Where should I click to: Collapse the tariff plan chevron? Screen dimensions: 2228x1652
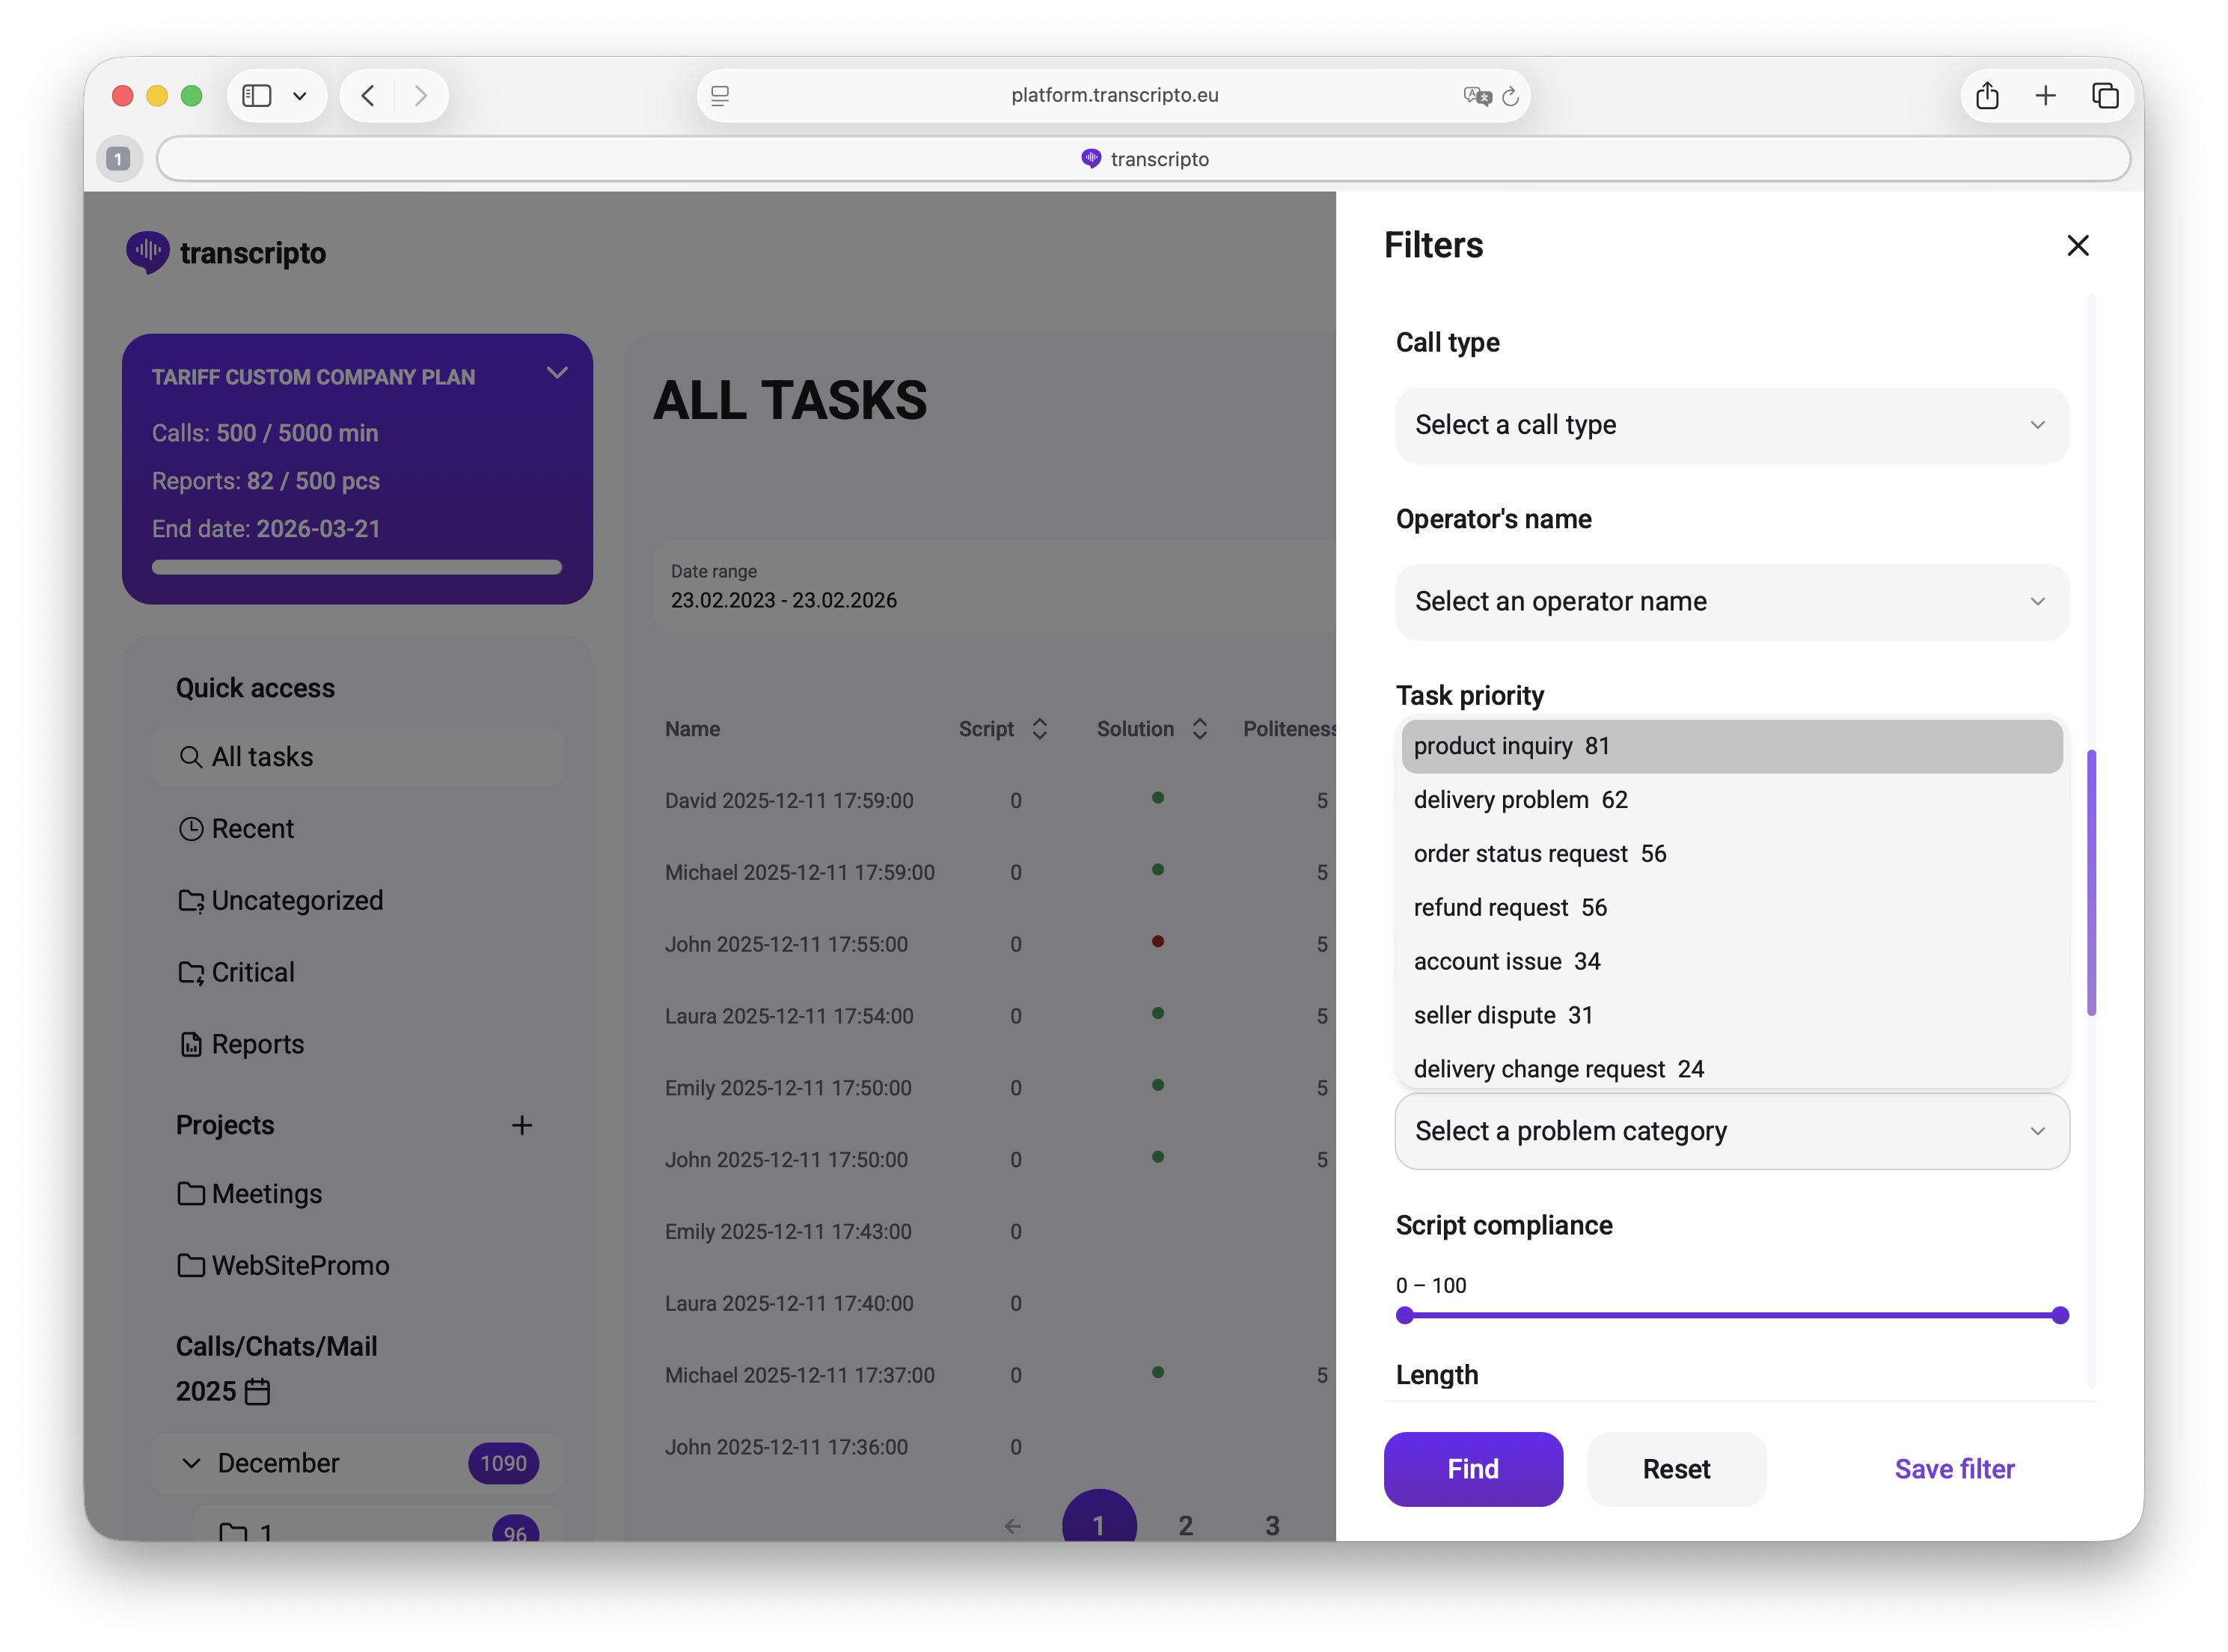coord(557,373)
